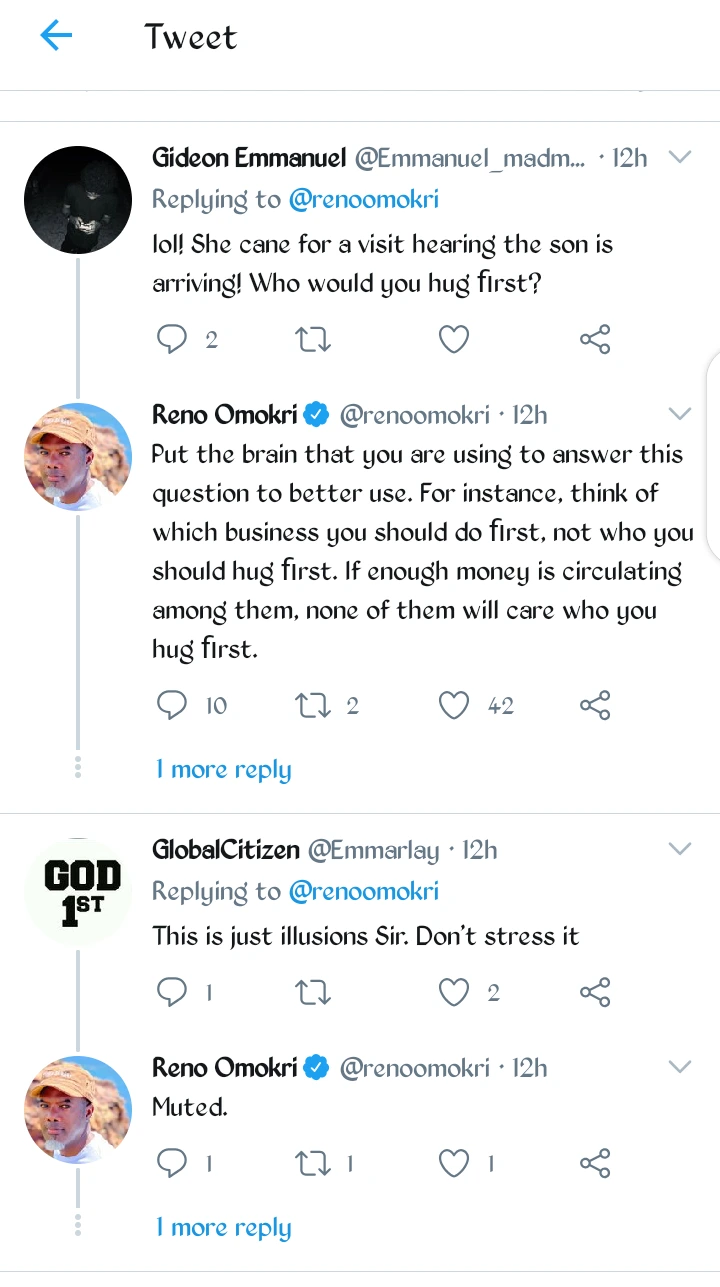Tap the back arrow in header

pyautogui.click(x=56, y=37)
